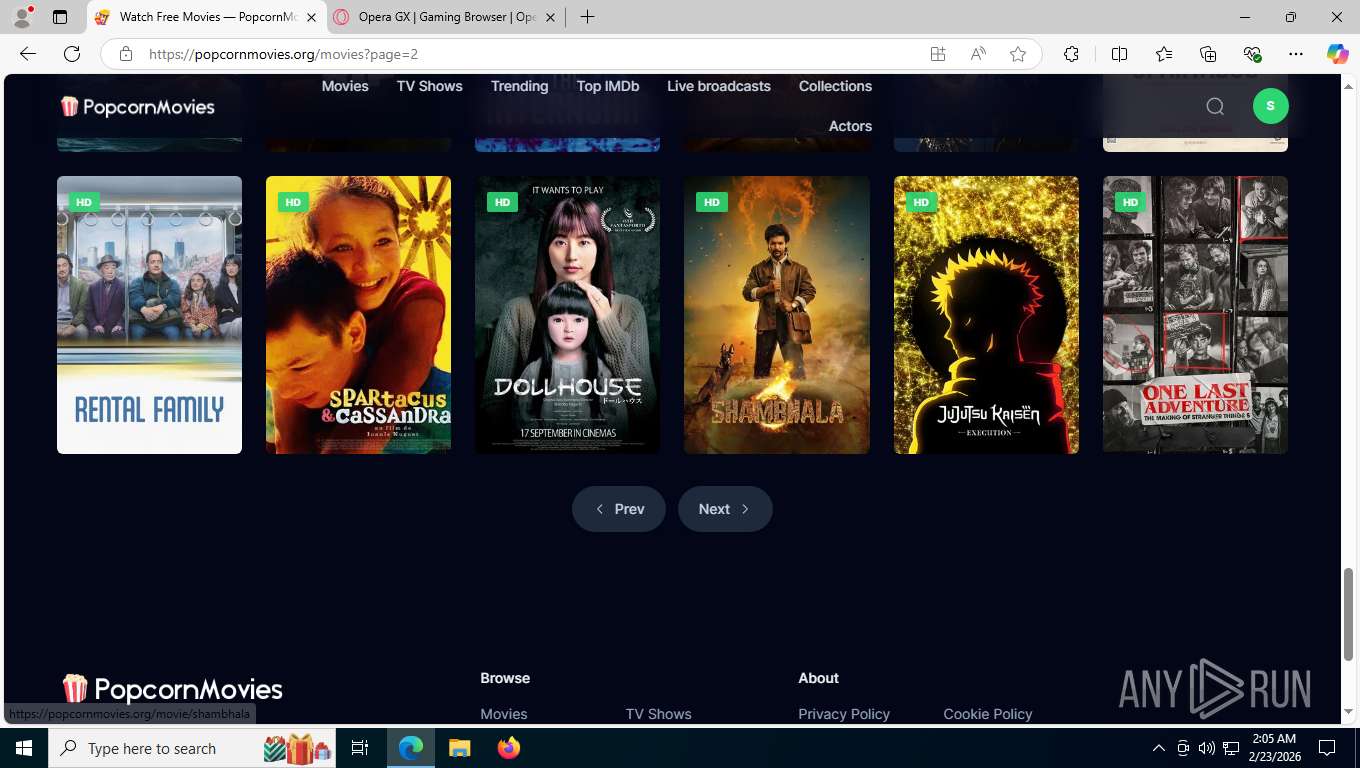Open Trending in site navigation
This screenshot has width=1360, height=768.
click(519, 86)
